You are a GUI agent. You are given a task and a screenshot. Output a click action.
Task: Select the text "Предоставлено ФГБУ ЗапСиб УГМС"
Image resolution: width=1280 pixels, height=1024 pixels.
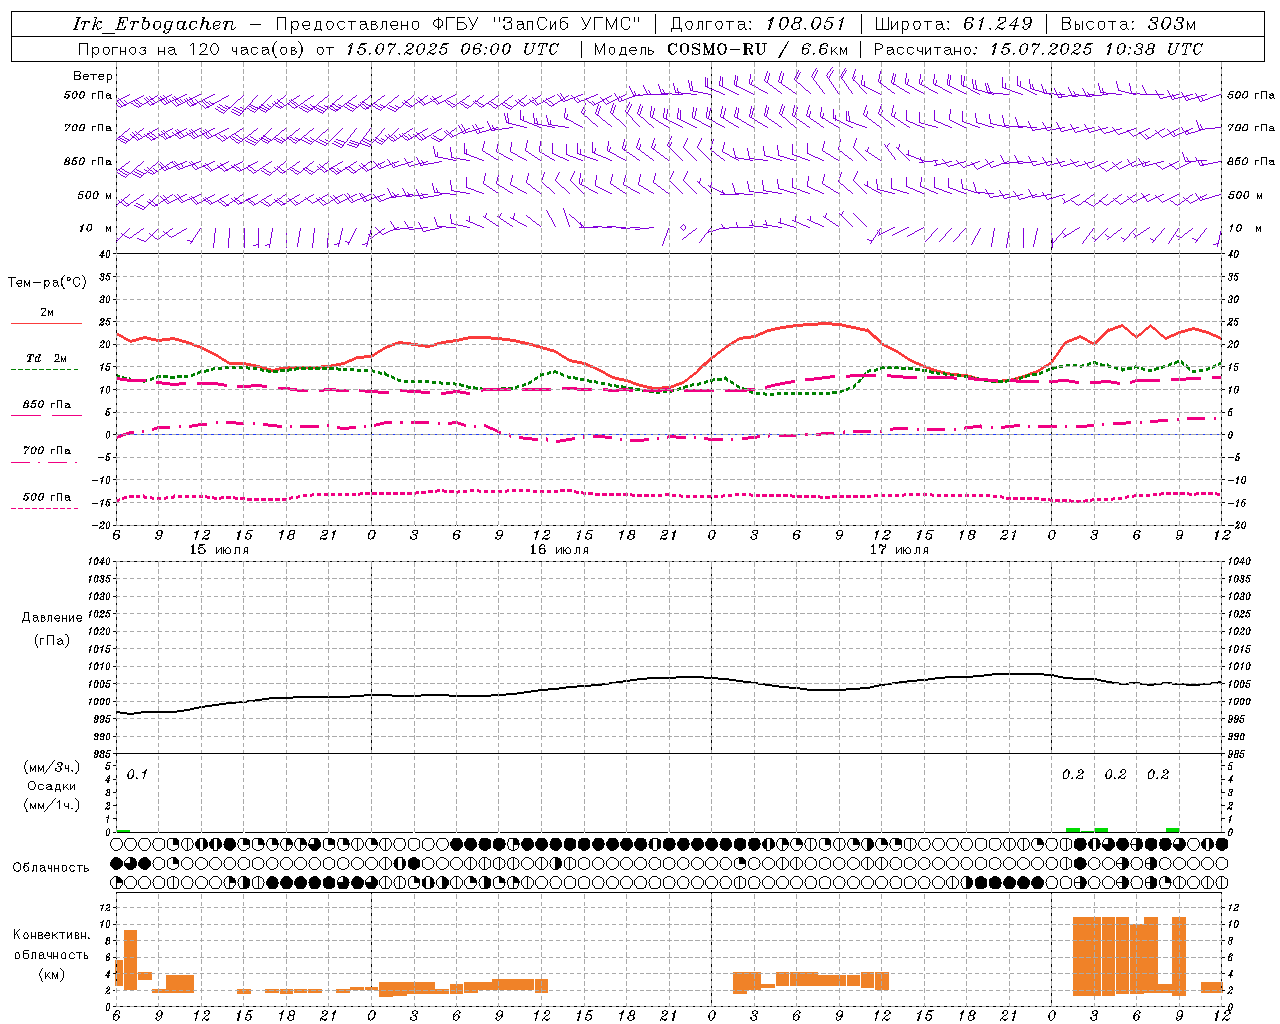(x=457, y=24)
